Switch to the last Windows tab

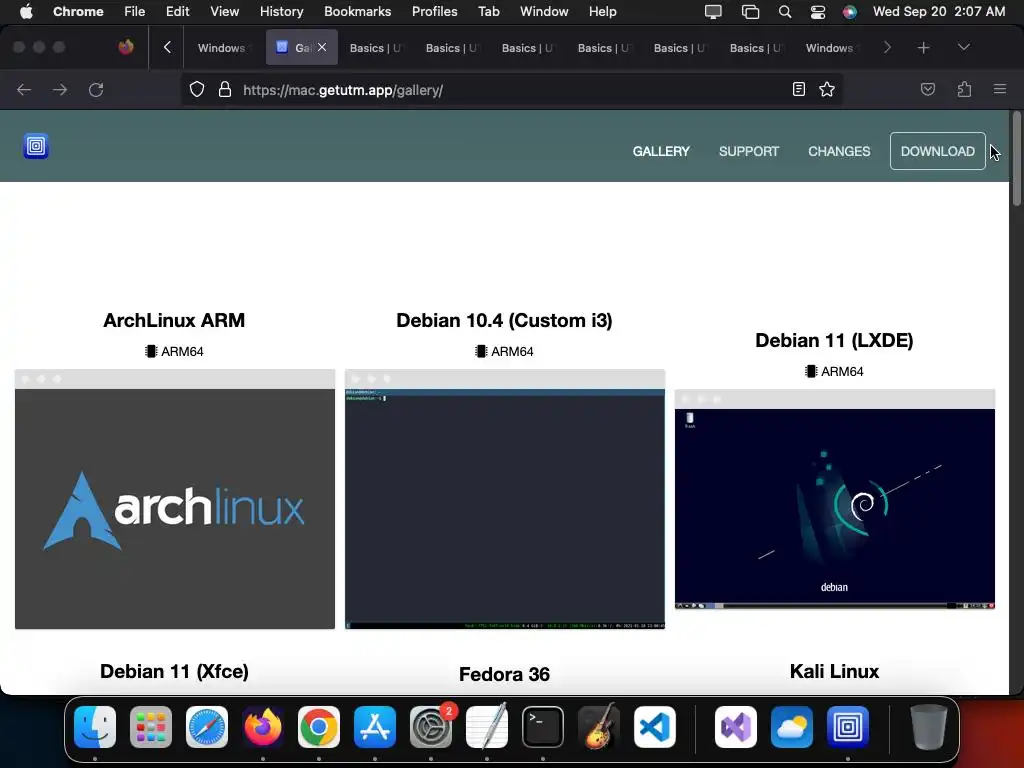831,48
